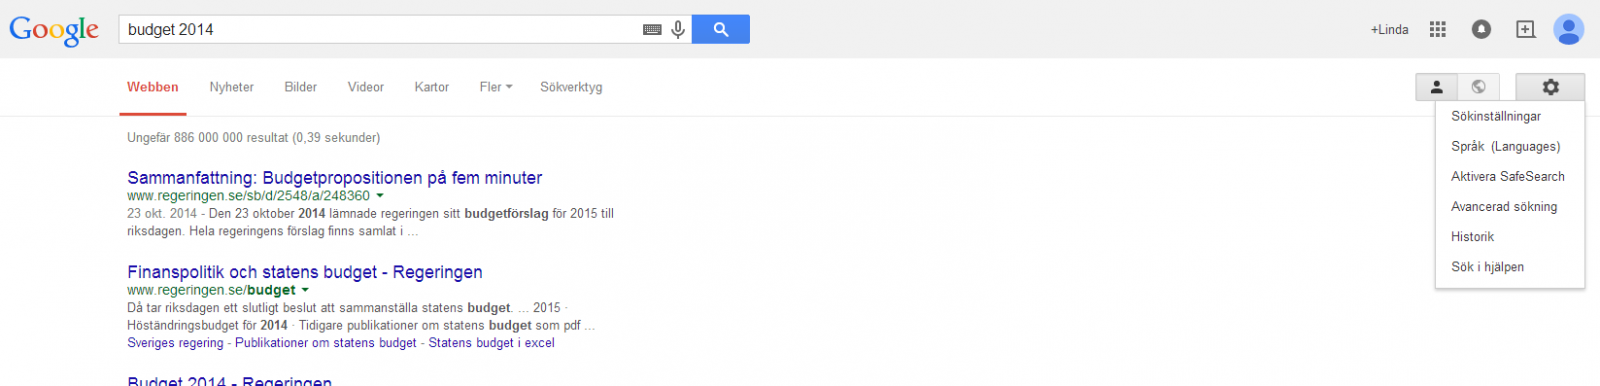Toggle personal results person icon

1436,87
